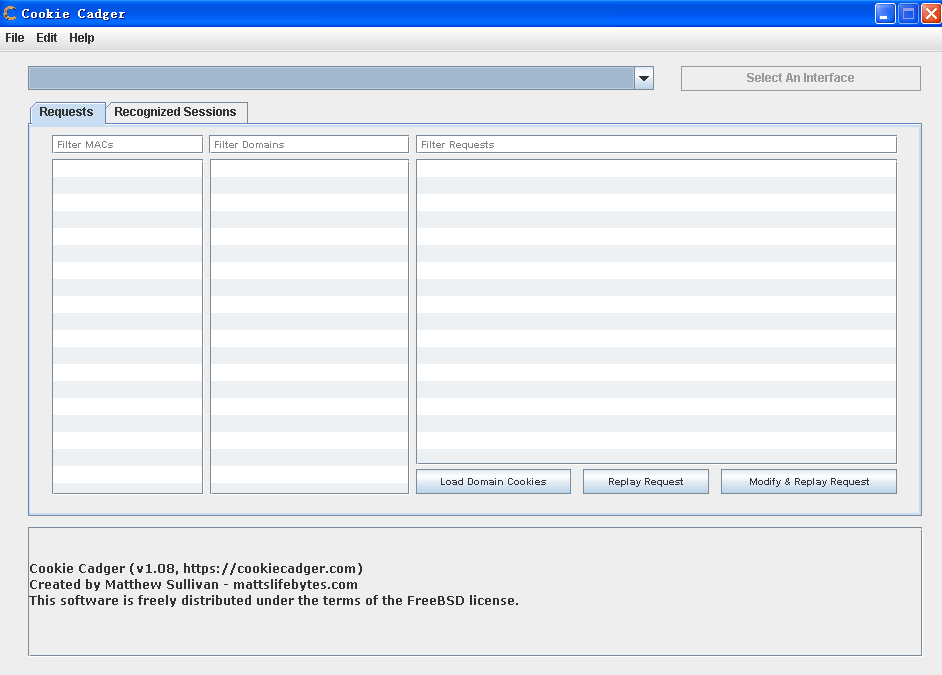Click the Select An Interface button
Viewport: 942px width, 675px height.
800,78
